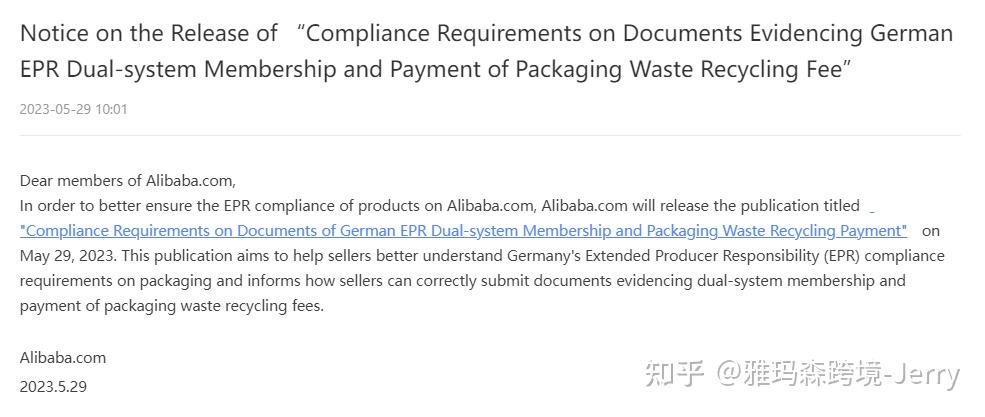Click the word "on" following the hyperlink
This screenshot has height=417, width=985.
931,231
